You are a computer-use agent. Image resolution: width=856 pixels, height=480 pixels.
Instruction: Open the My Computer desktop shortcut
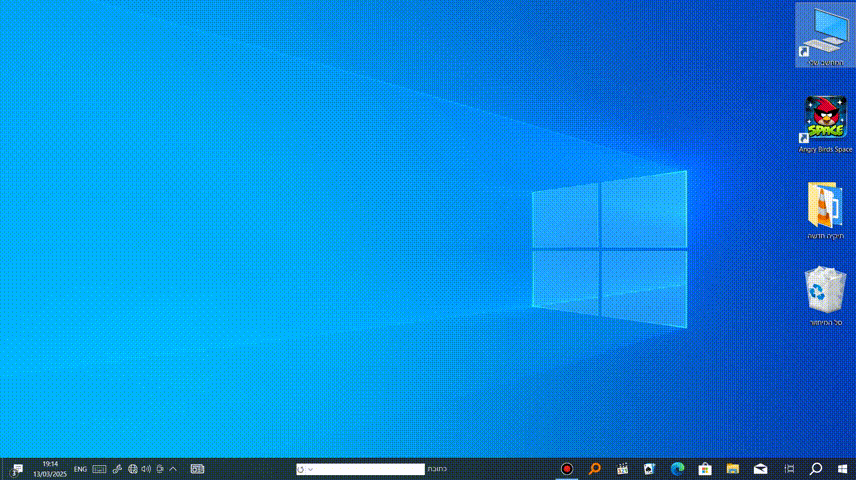[x=825, y=35]
